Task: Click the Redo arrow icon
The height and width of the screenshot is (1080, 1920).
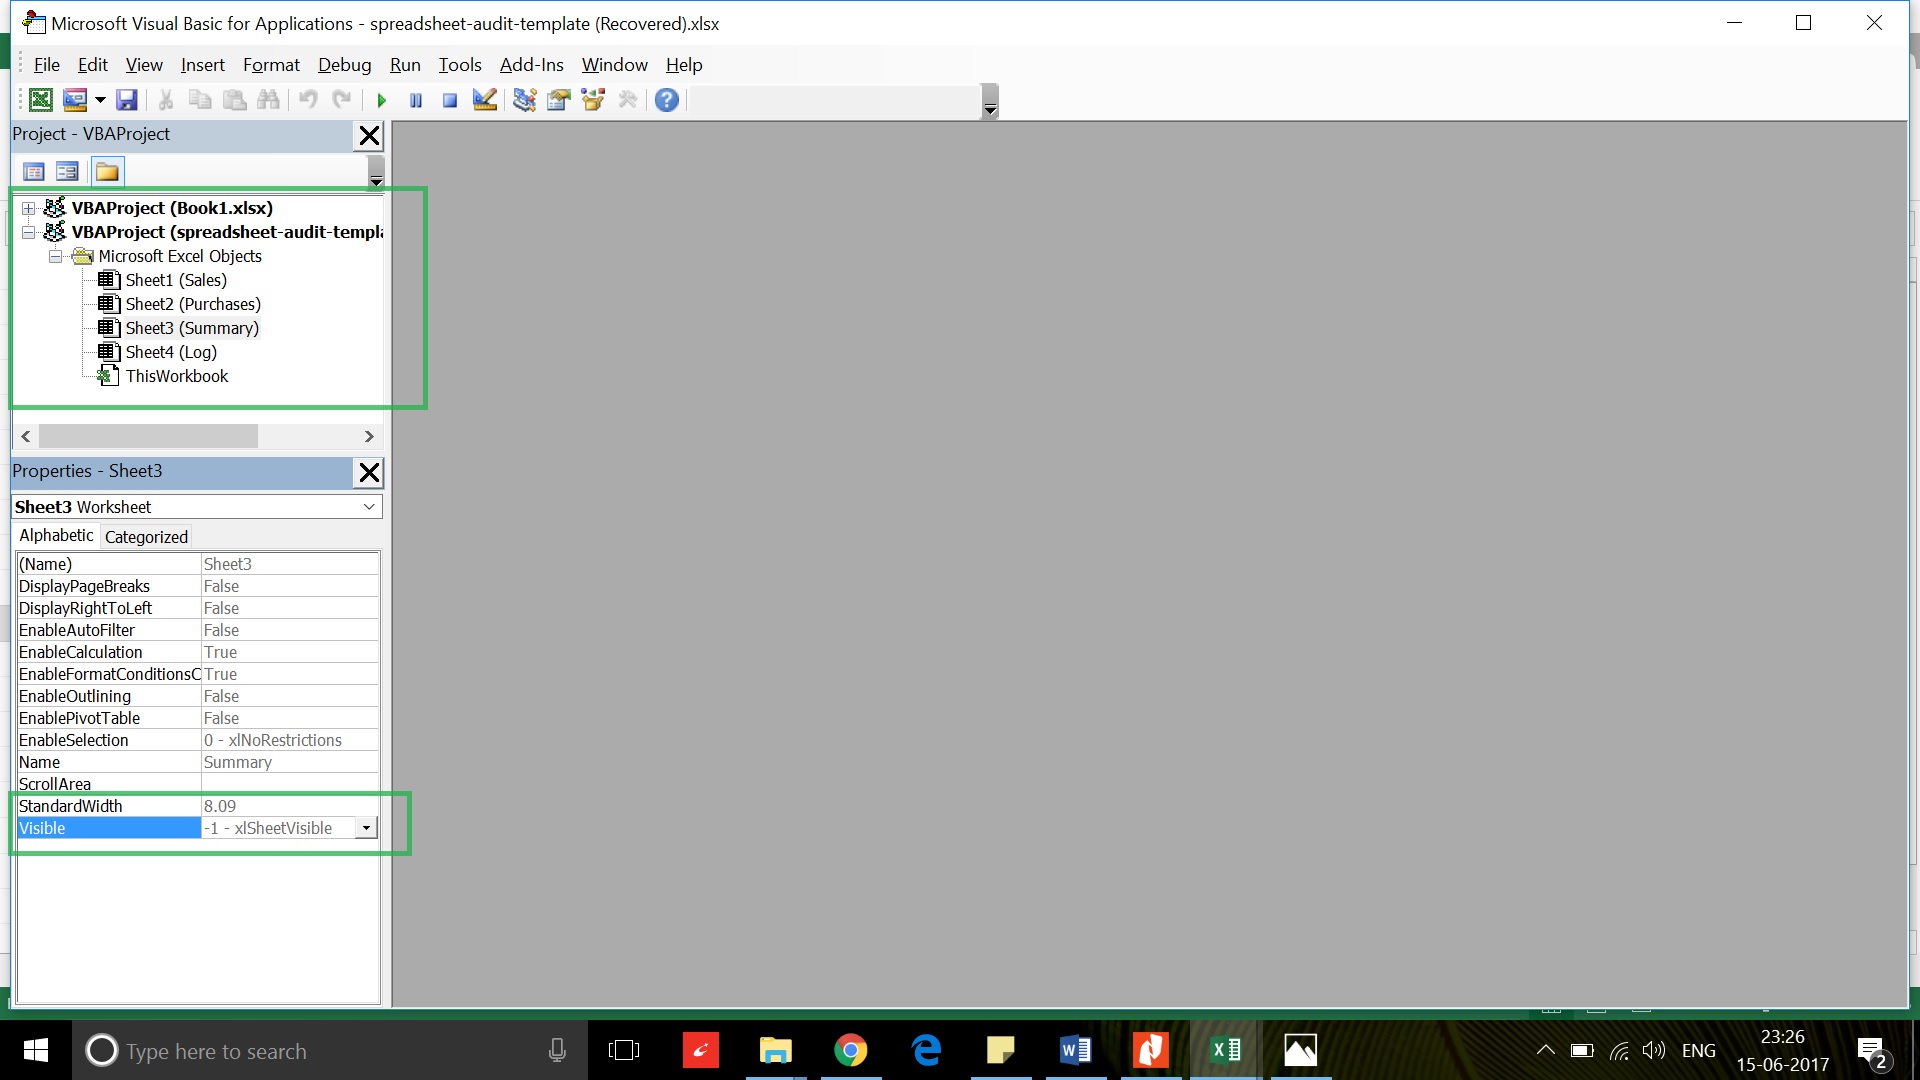Action: tap(342, 100)
